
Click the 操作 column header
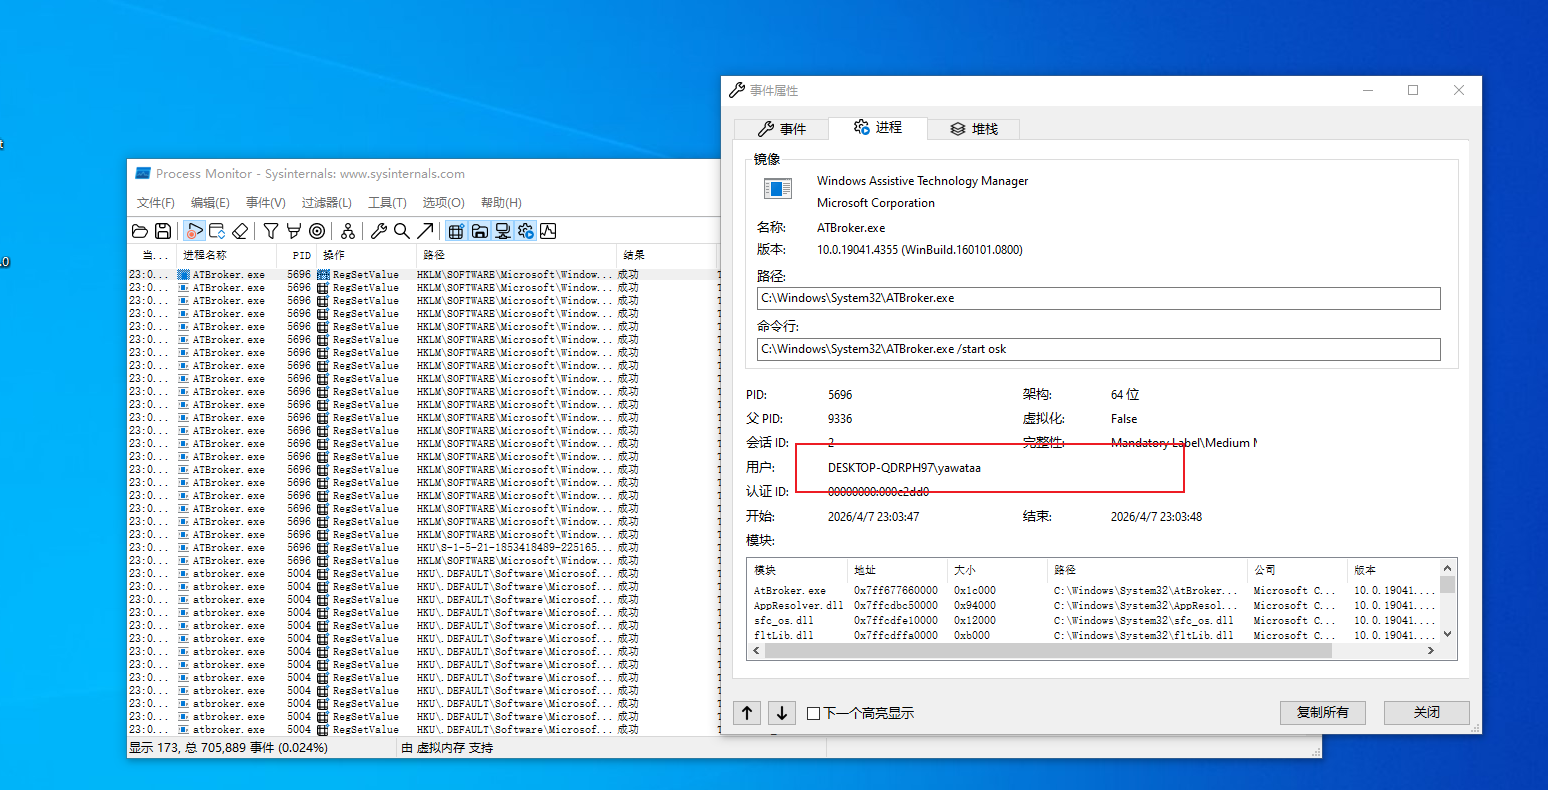point(366,255)
